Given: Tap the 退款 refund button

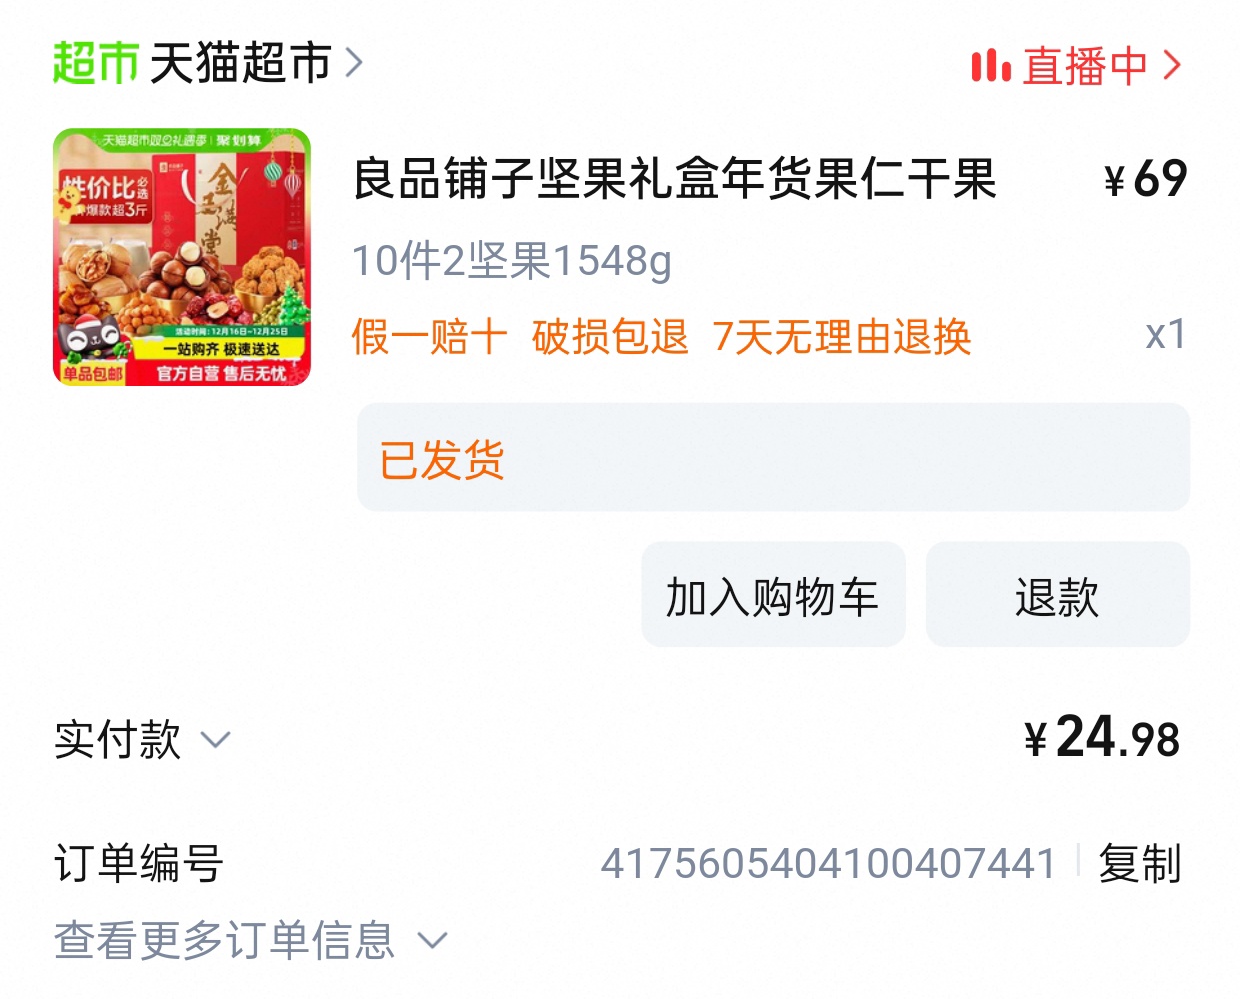Looking at the screenshot, I should pos(1058,595).
